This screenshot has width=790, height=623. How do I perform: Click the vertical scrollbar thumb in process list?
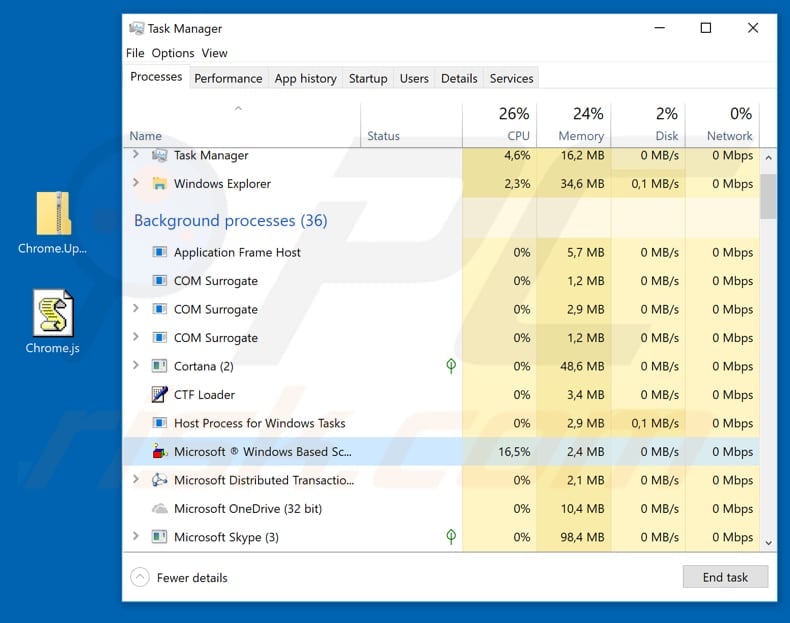(x=768, y=196)
